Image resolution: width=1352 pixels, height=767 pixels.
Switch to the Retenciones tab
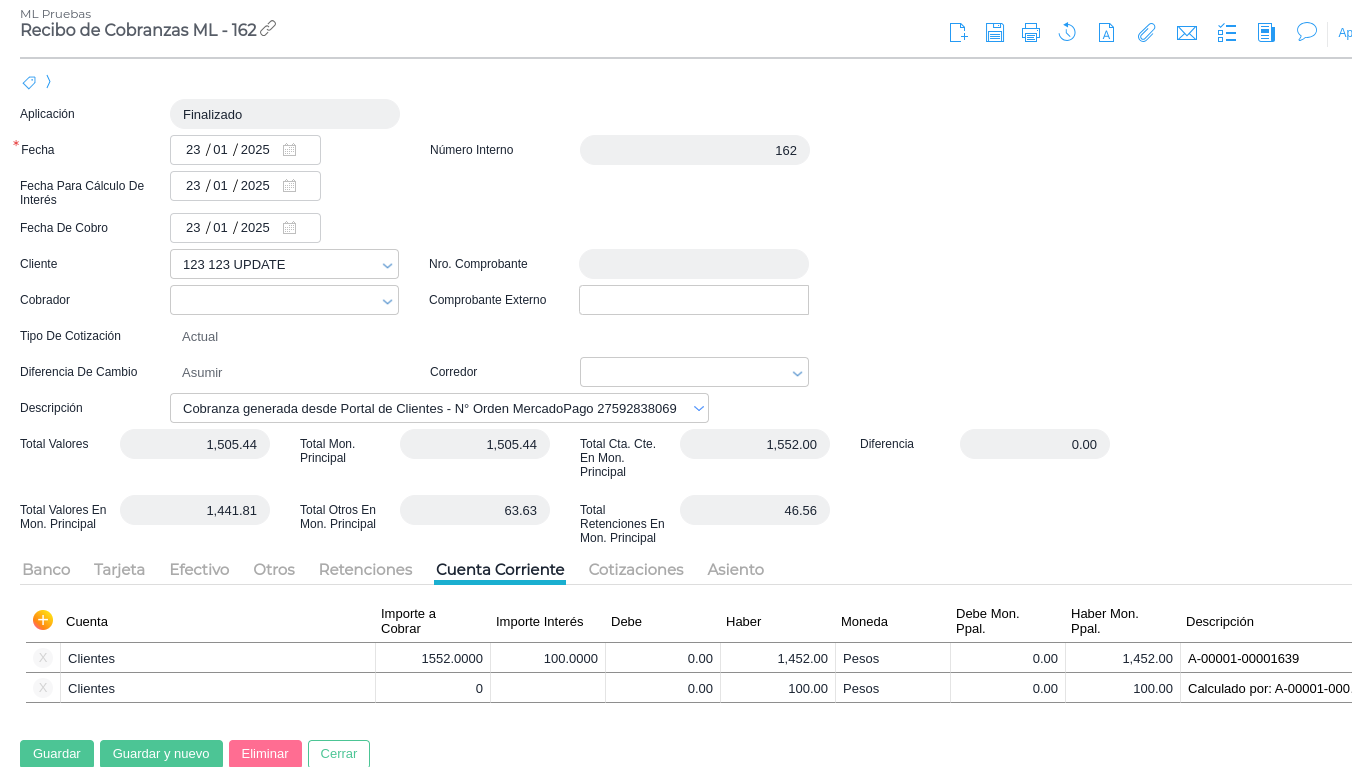click(365, 569)
